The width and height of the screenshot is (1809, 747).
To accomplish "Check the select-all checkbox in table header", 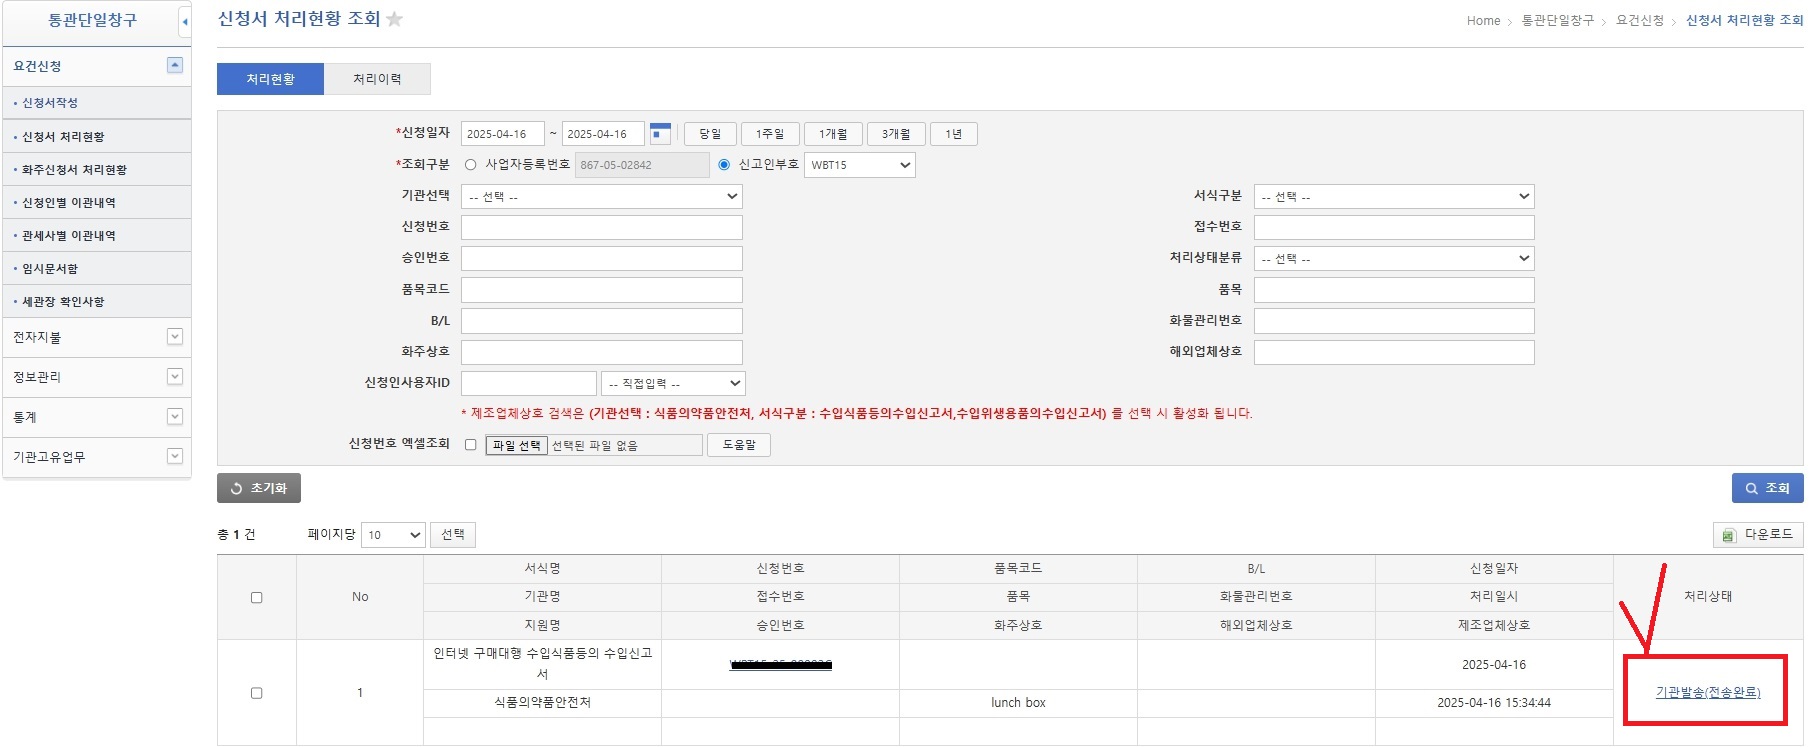I will click(x=257, y=597).
